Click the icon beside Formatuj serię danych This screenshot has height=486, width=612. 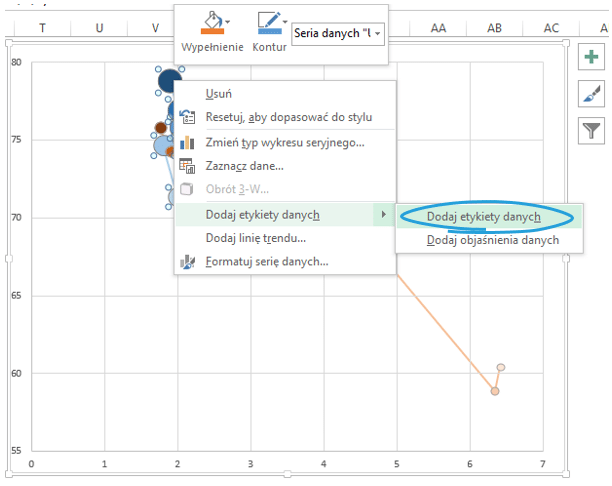click(x=187, y=262)
